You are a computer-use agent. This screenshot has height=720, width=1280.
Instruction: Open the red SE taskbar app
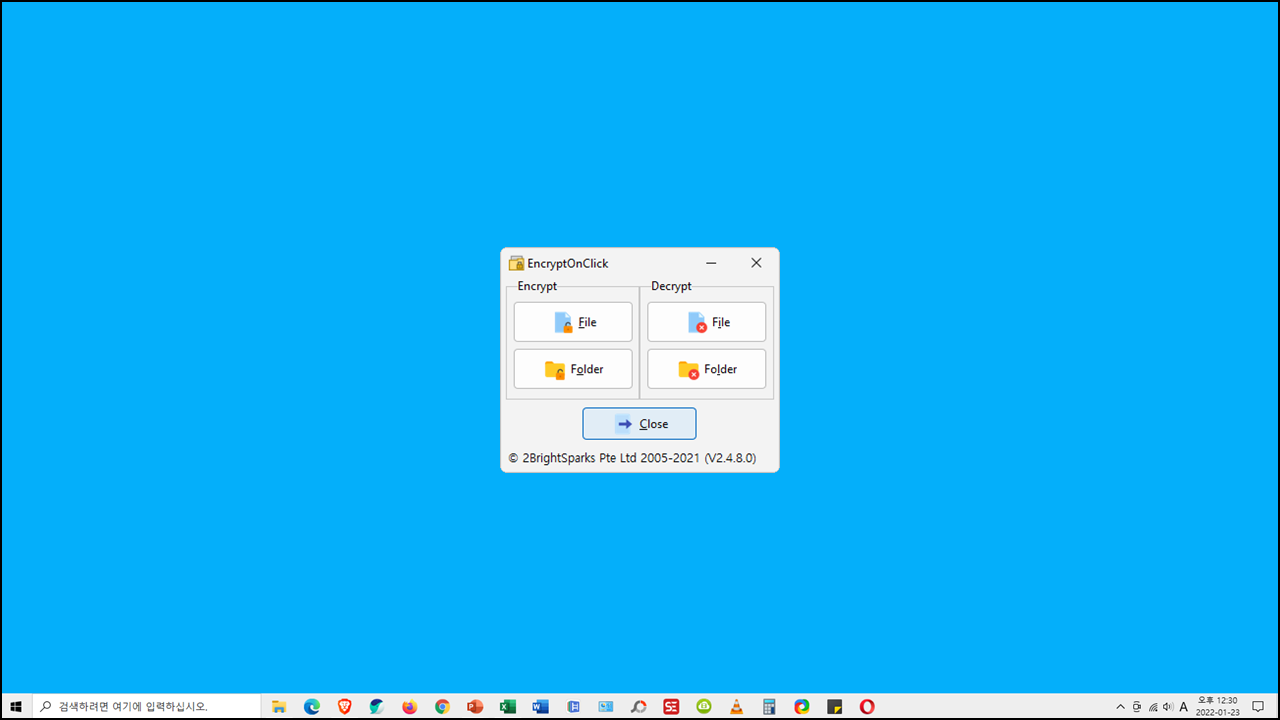click(x=671, y=707)
